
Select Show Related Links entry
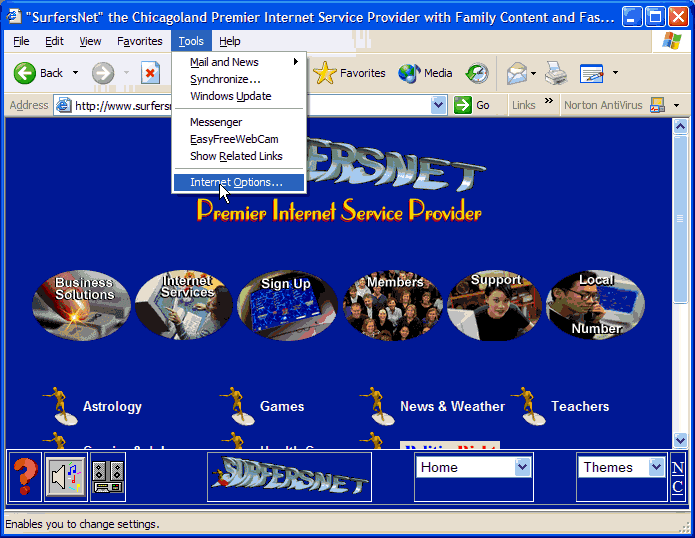click(x=239, y=156)
